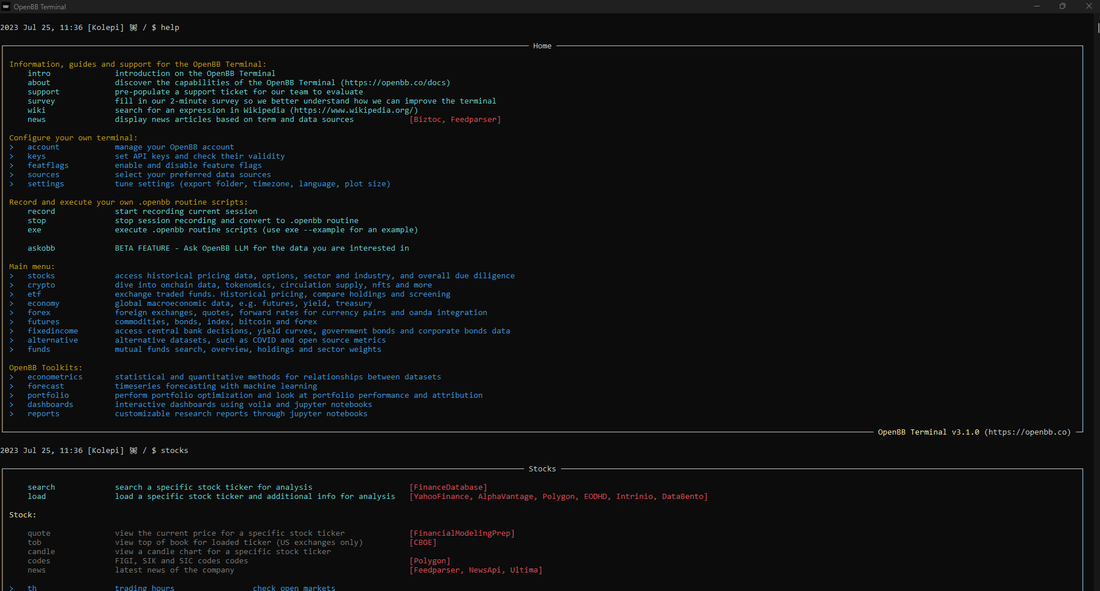Click the '[Biztoc, Feedparser]' source label
The height and width of the screenshot is (591, 1100).
pyautogui.click(x=455, y=119)
